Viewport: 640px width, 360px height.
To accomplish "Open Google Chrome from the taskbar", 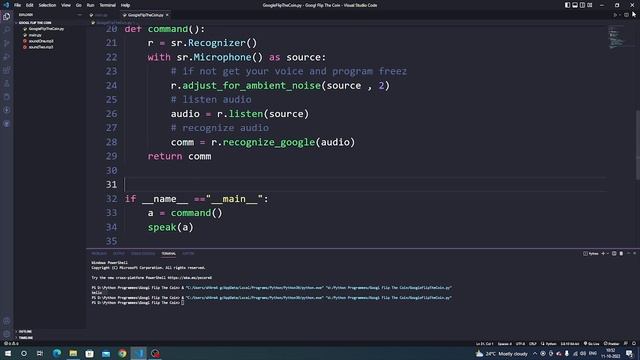I will pyautogui.click(x=122, y=353).
